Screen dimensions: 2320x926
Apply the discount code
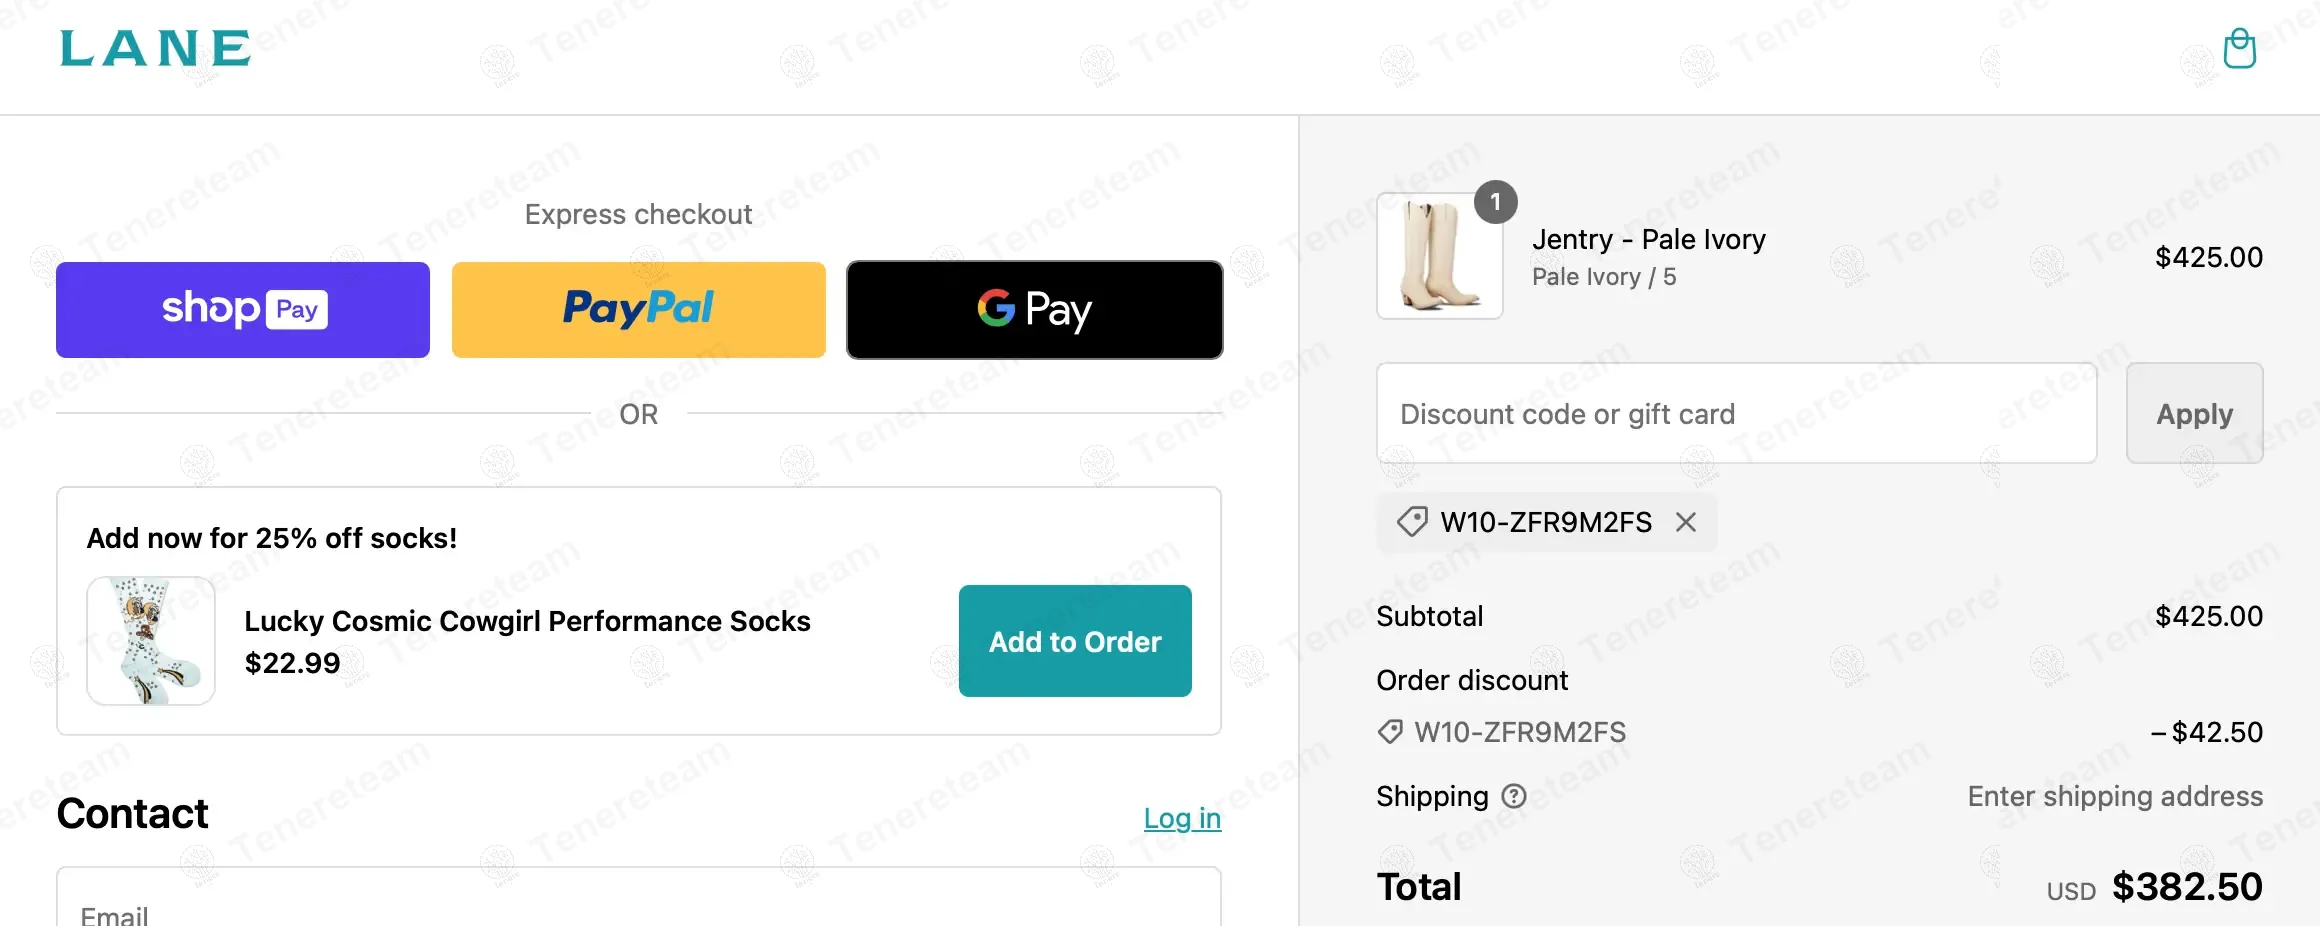point(2194,413)
